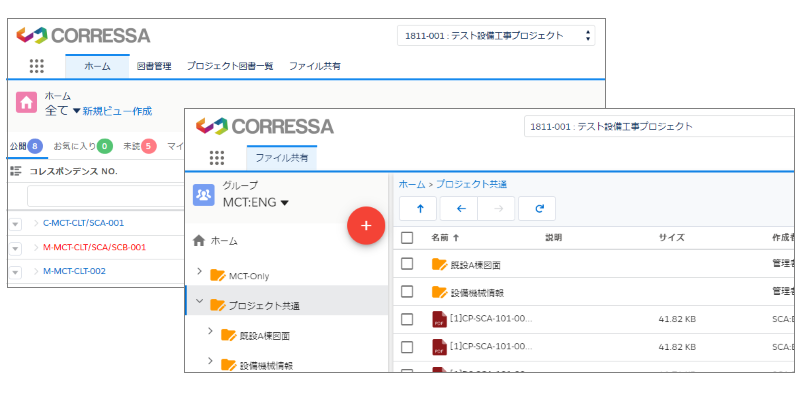Open the 全て view dropdown arrow
The image size is (800, 400).
(x=77, y=111)
